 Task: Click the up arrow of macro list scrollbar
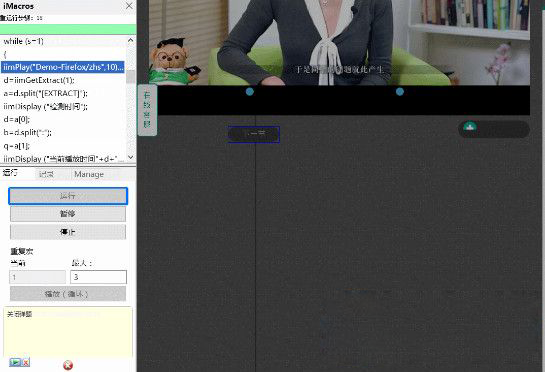131,40
